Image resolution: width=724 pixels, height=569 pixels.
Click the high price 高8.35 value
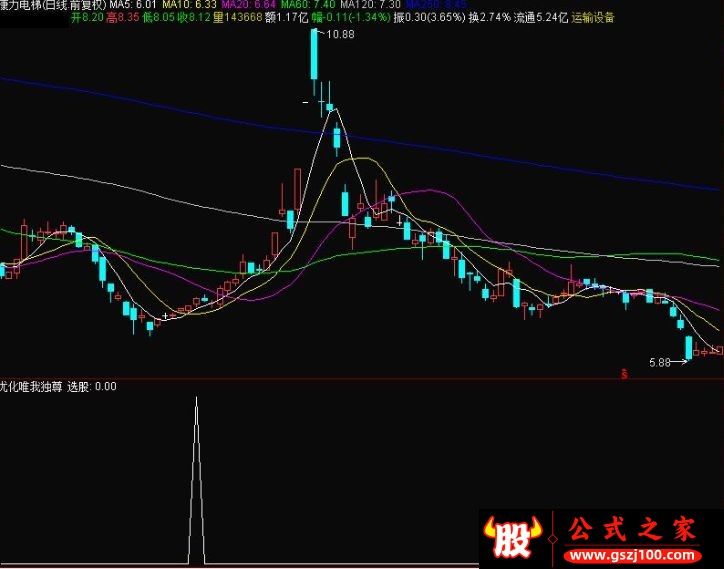point(122,18)
